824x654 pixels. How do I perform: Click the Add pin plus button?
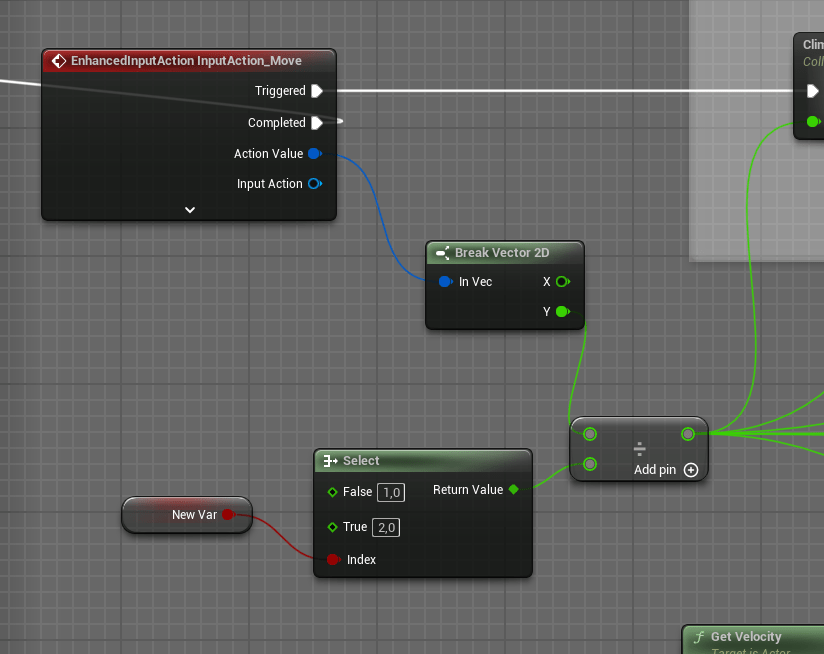(x=690, y=470)
